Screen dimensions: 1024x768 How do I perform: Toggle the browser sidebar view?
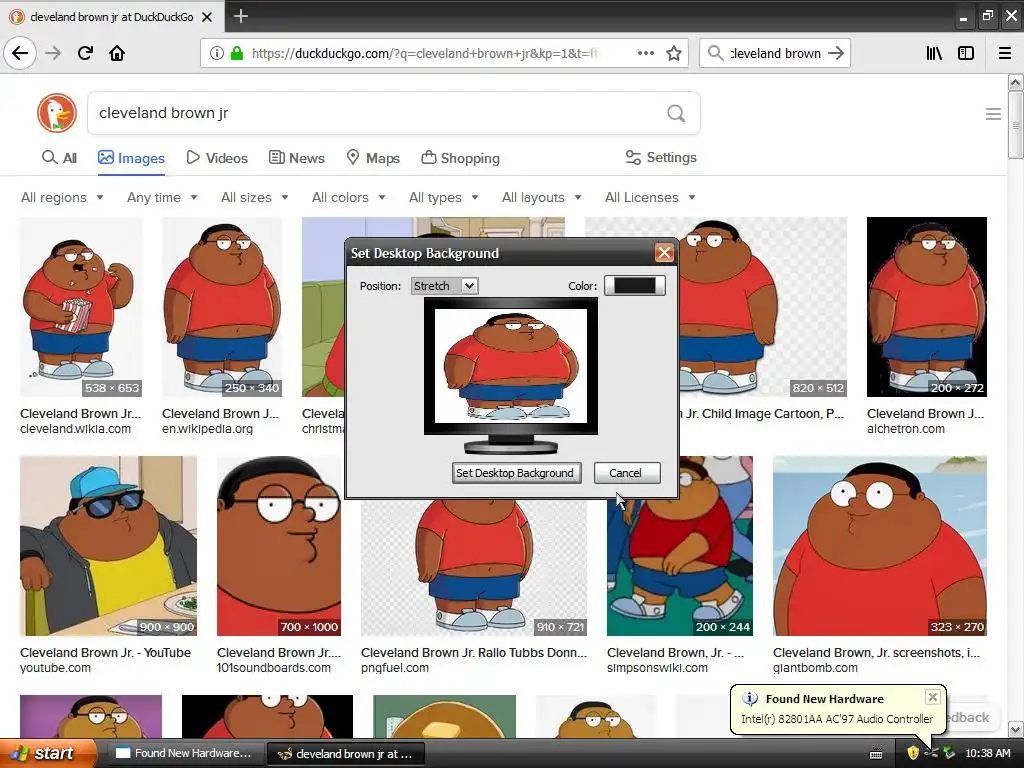[966, 53]
